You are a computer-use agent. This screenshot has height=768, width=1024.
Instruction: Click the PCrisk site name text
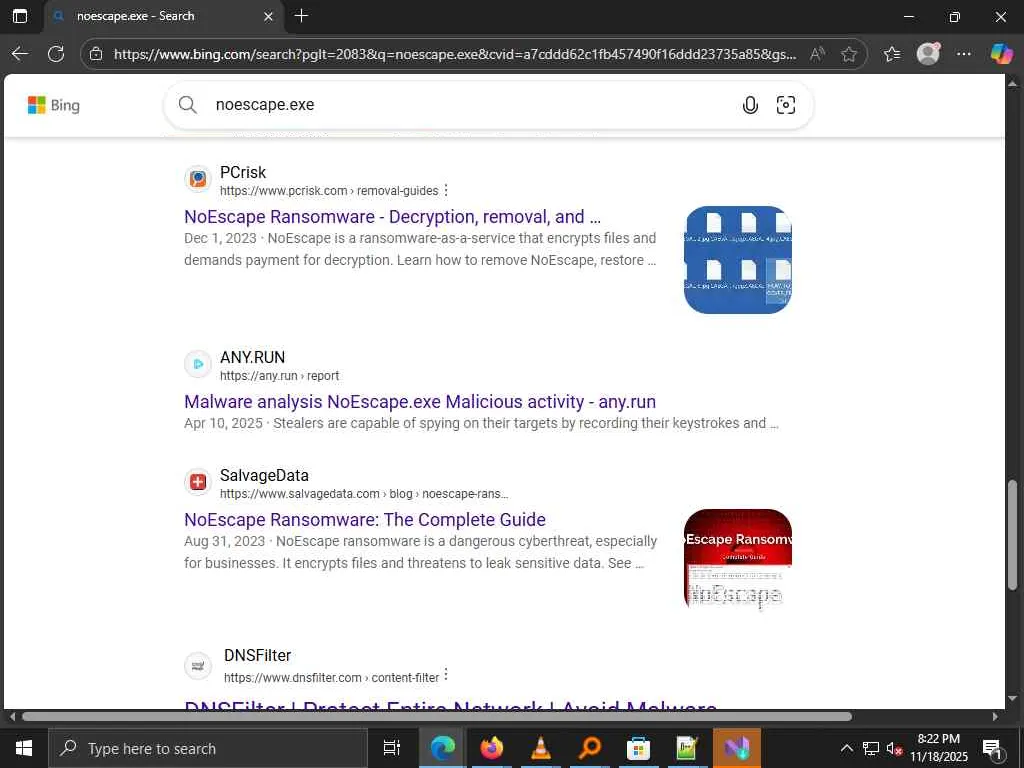pos(243,172)
